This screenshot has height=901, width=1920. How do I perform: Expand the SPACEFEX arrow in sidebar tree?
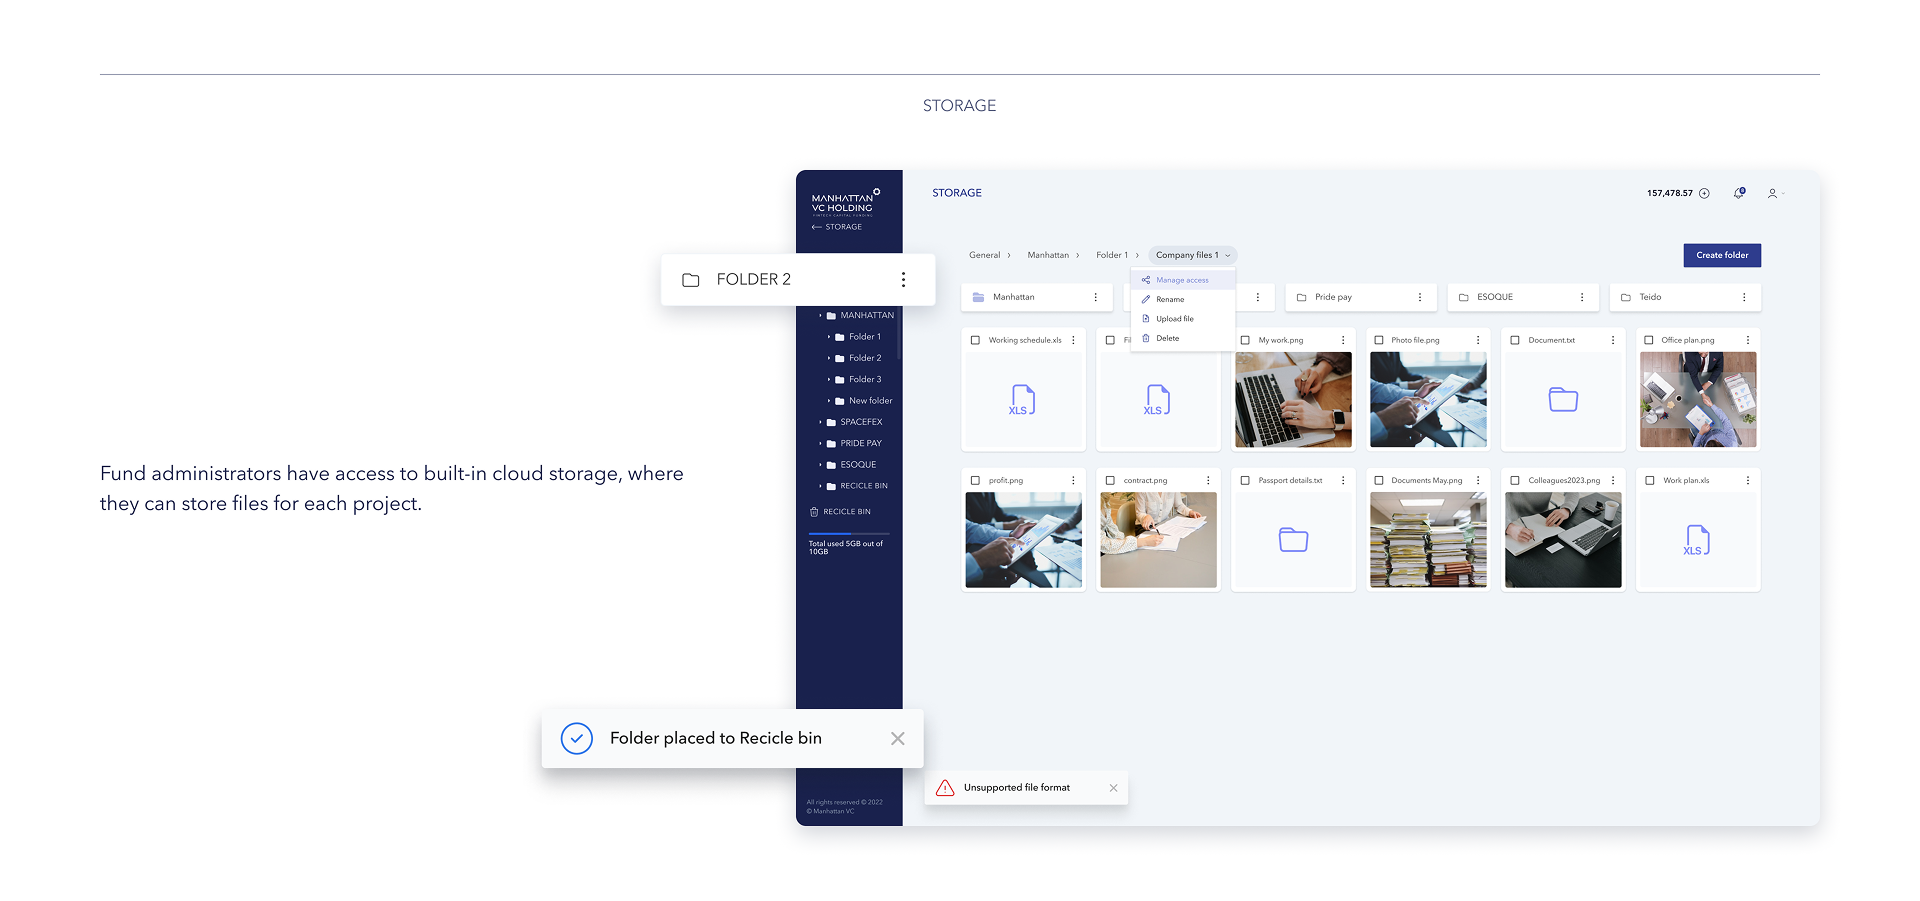[820, 422]
